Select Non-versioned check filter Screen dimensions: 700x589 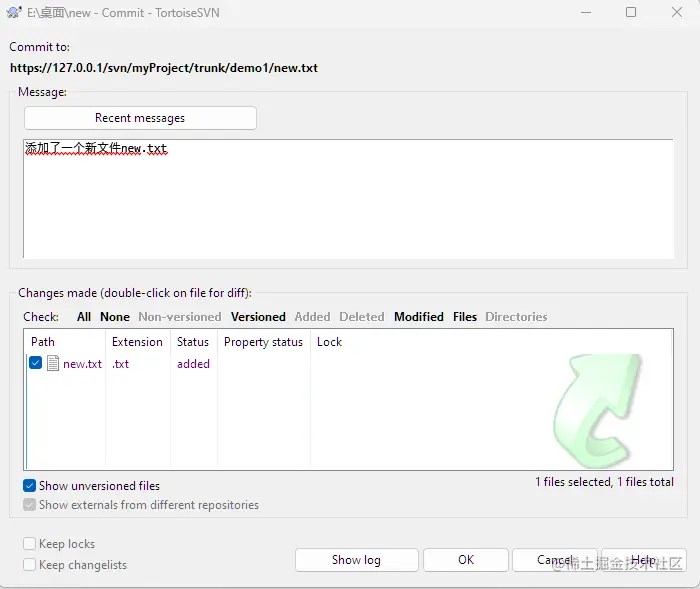pos(180,317)
